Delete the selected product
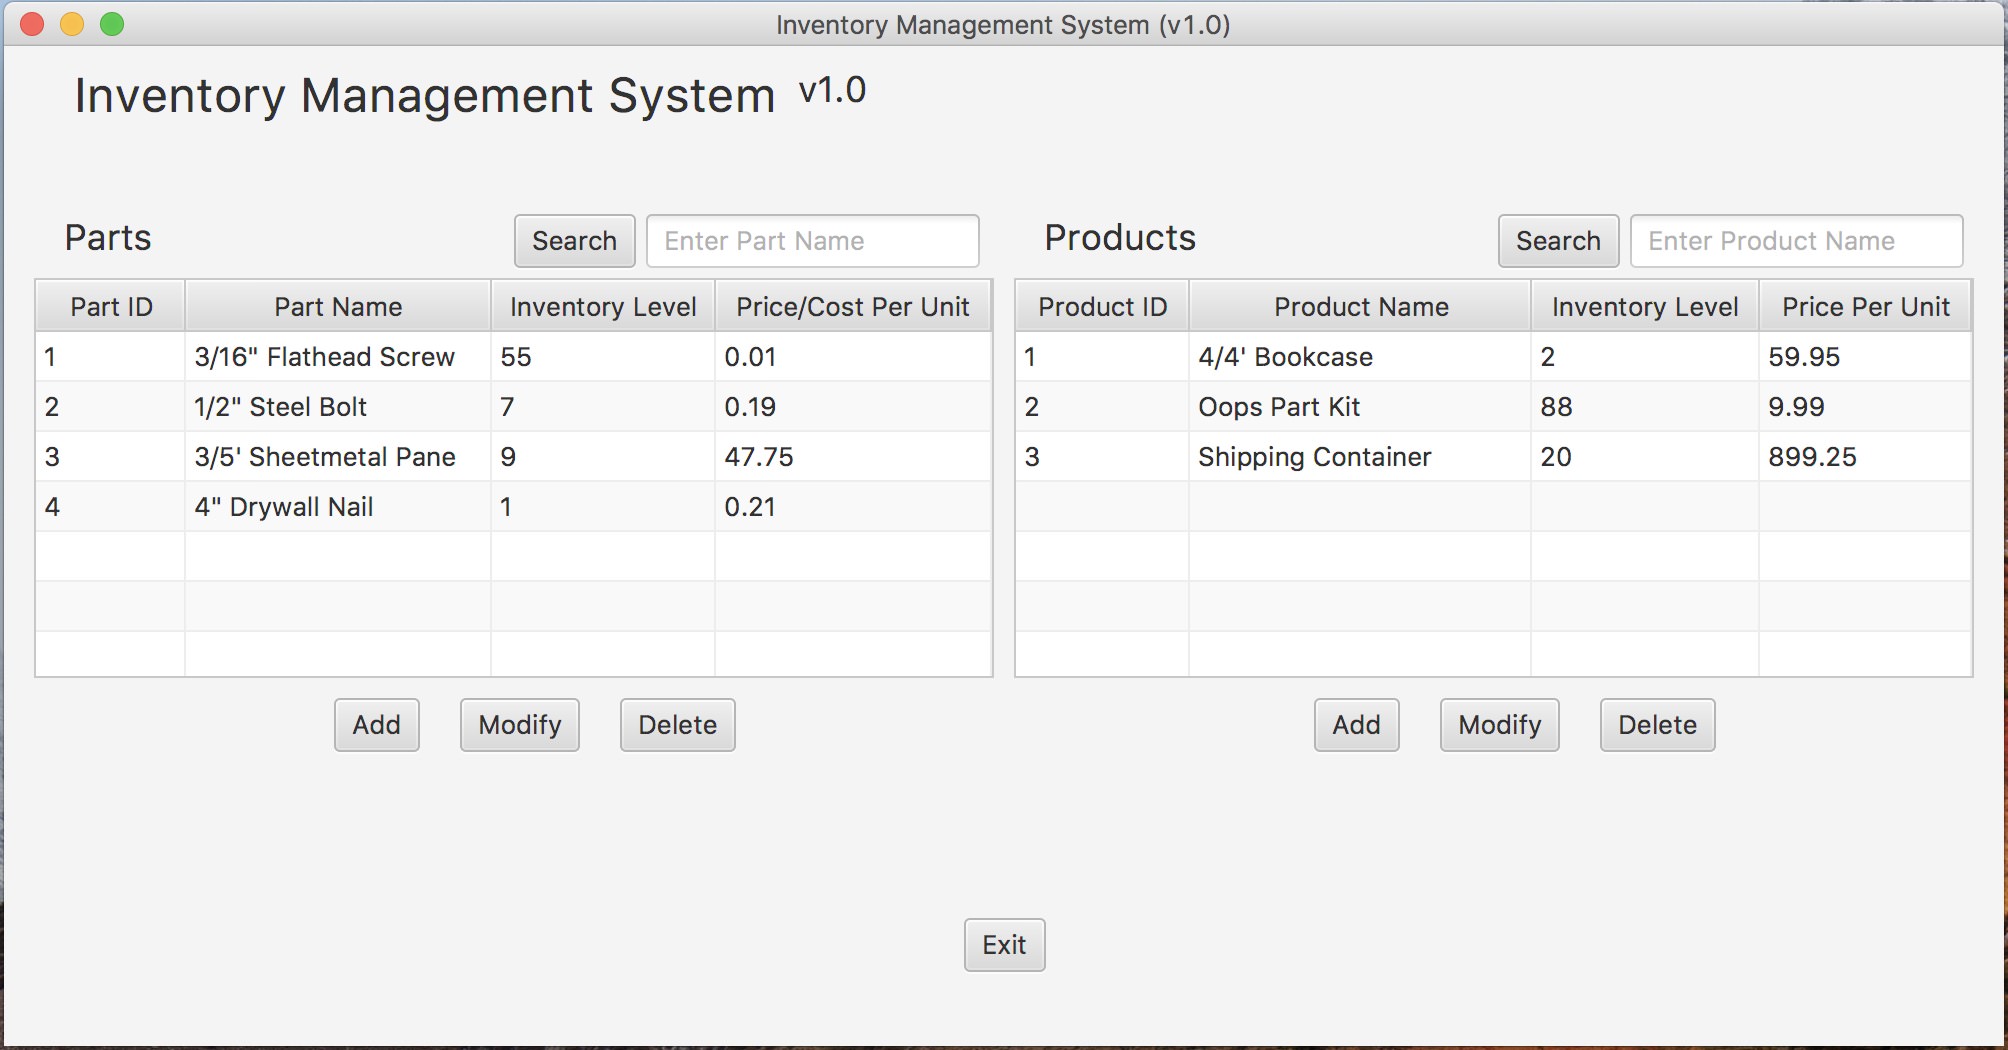Image resolution: width=2008 pixels, height=1050 pixels. (x=1657, y=725)
